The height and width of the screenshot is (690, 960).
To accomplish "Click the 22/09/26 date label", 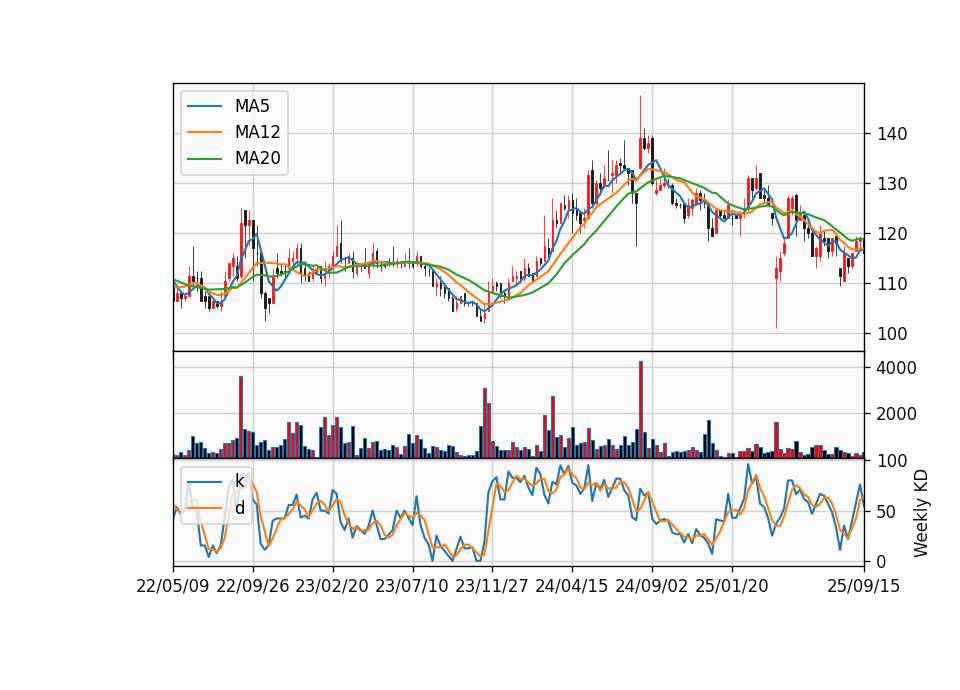I will [x=253, y=586].
